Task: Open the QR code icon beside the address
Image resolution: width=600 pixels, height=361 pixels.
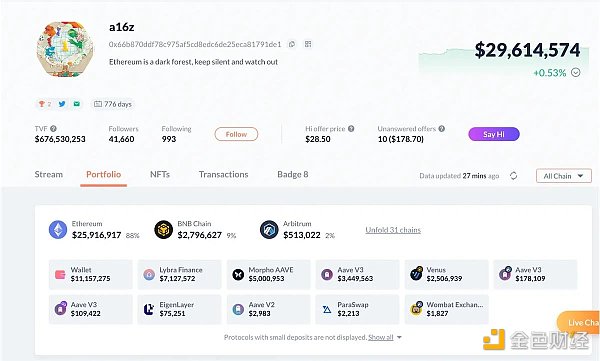Action: pos(308,44)
